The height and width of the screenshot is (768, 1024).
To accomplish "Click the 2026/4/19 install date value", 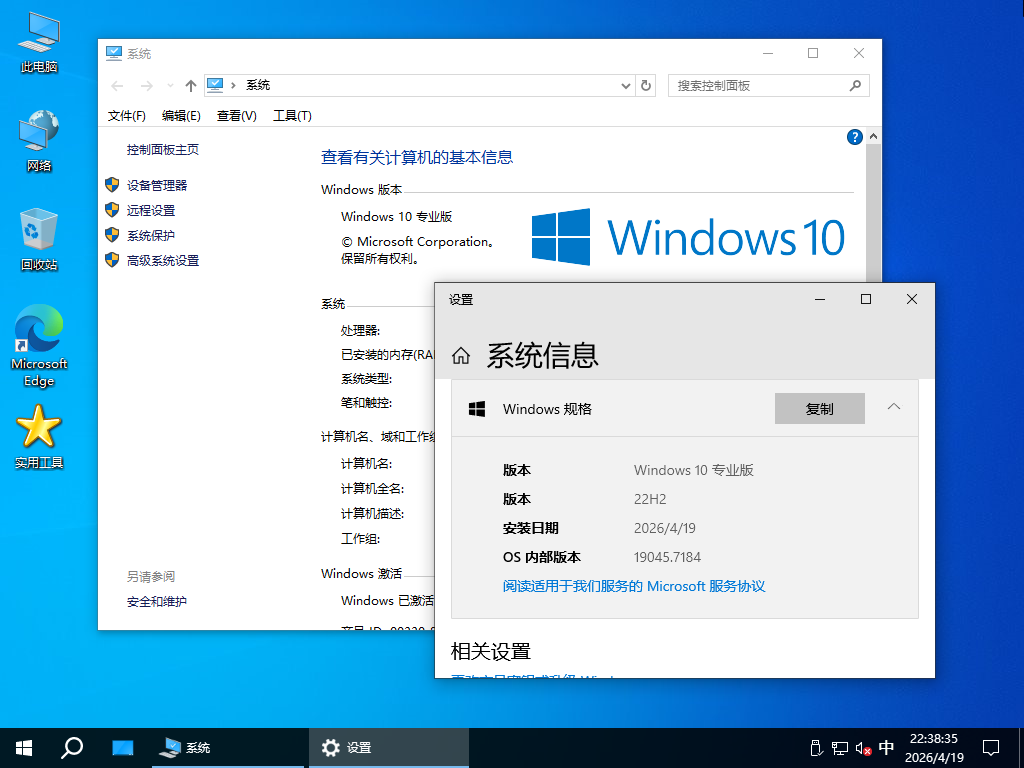I will point(665,528).
